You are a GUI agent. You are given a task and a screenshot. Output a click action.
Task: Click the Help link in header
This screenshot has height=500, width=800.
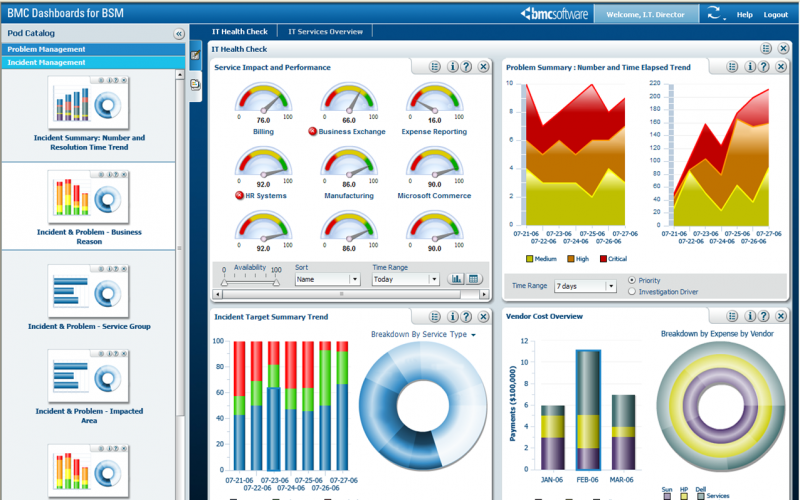744,14
